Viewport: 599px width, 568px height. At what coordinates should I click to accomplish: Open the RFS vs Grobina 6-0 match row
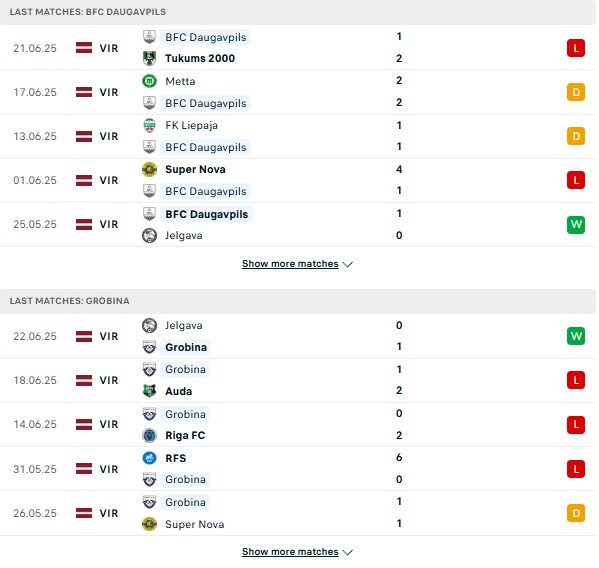tap(298, 469)
